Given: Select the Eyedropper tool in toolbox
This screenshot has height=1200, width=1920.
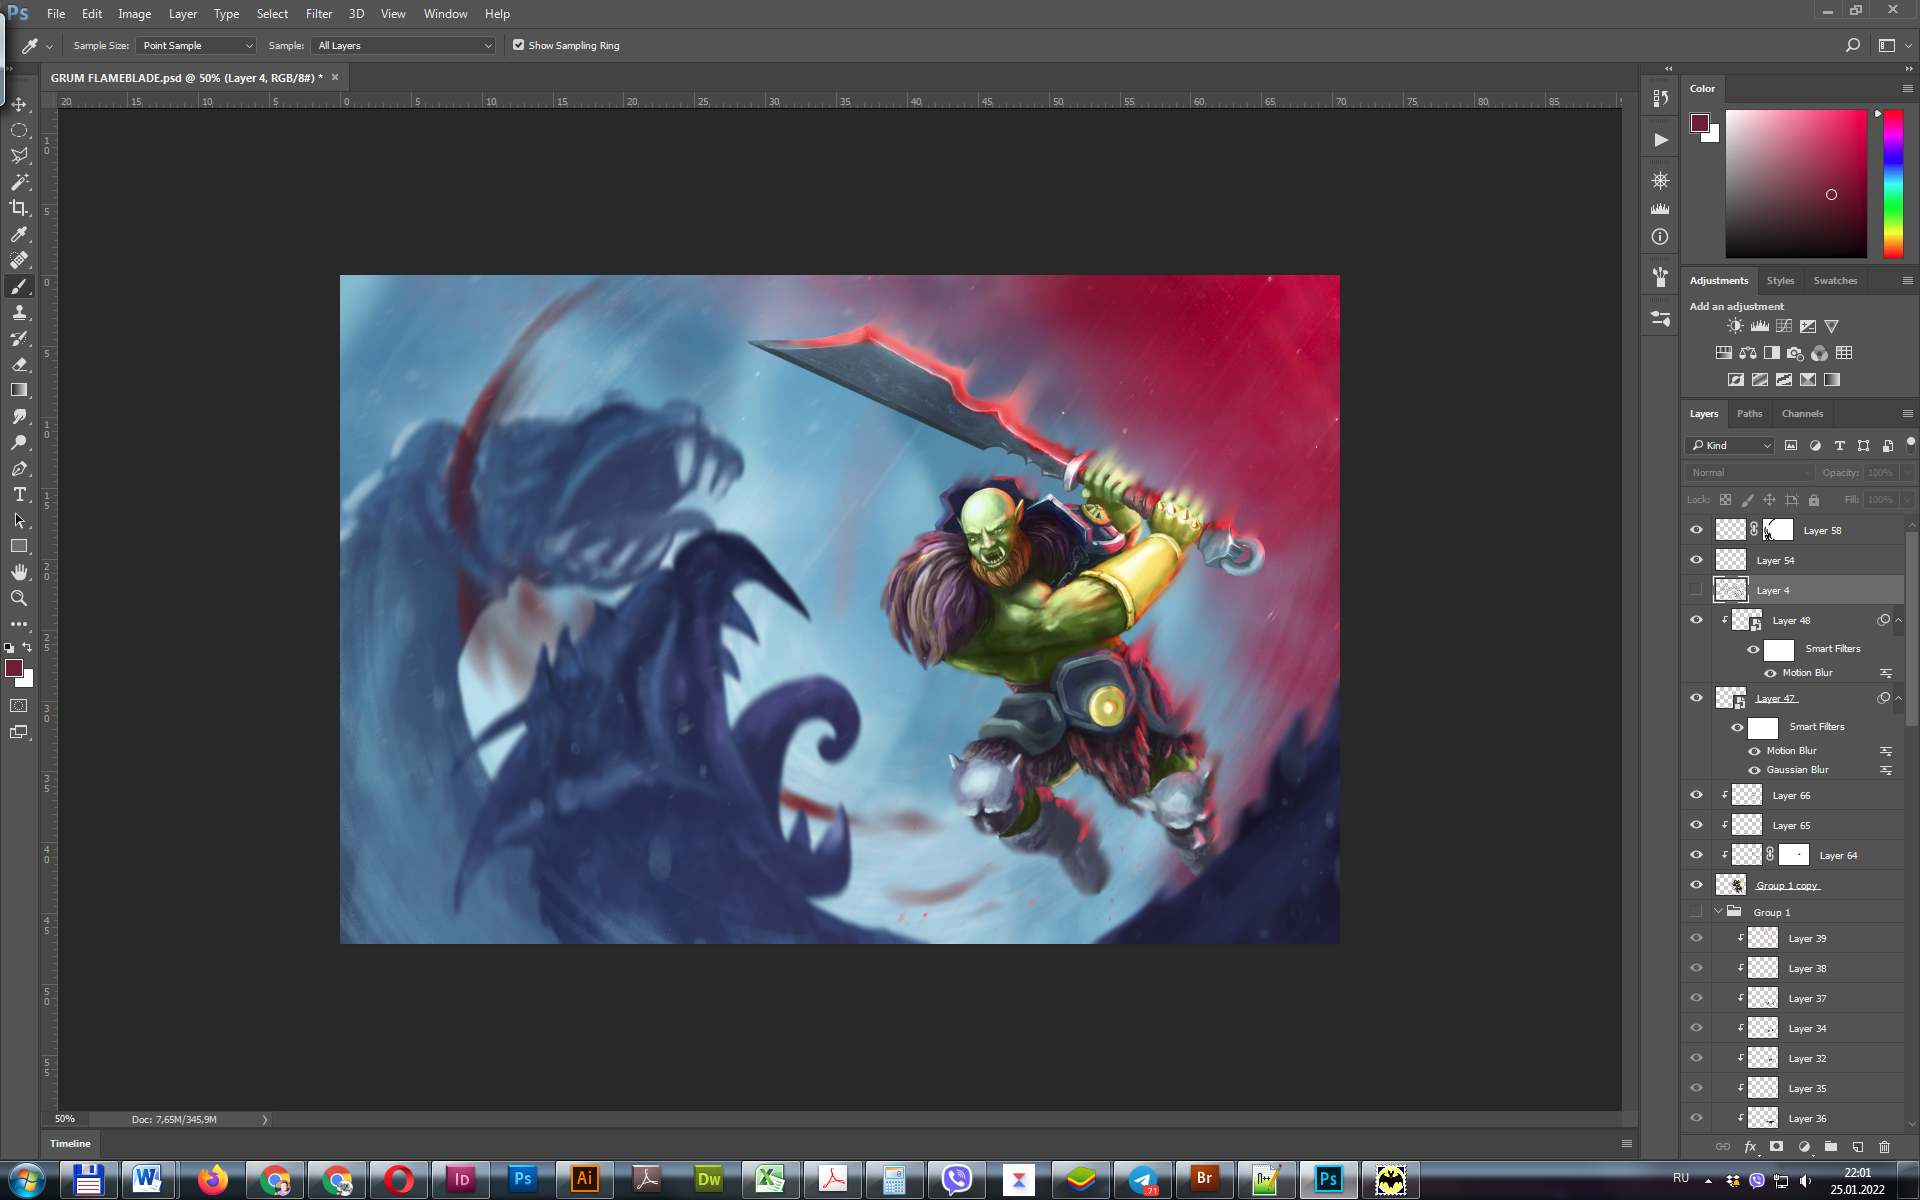Looking at the screenshot, I should pos(19,234).
